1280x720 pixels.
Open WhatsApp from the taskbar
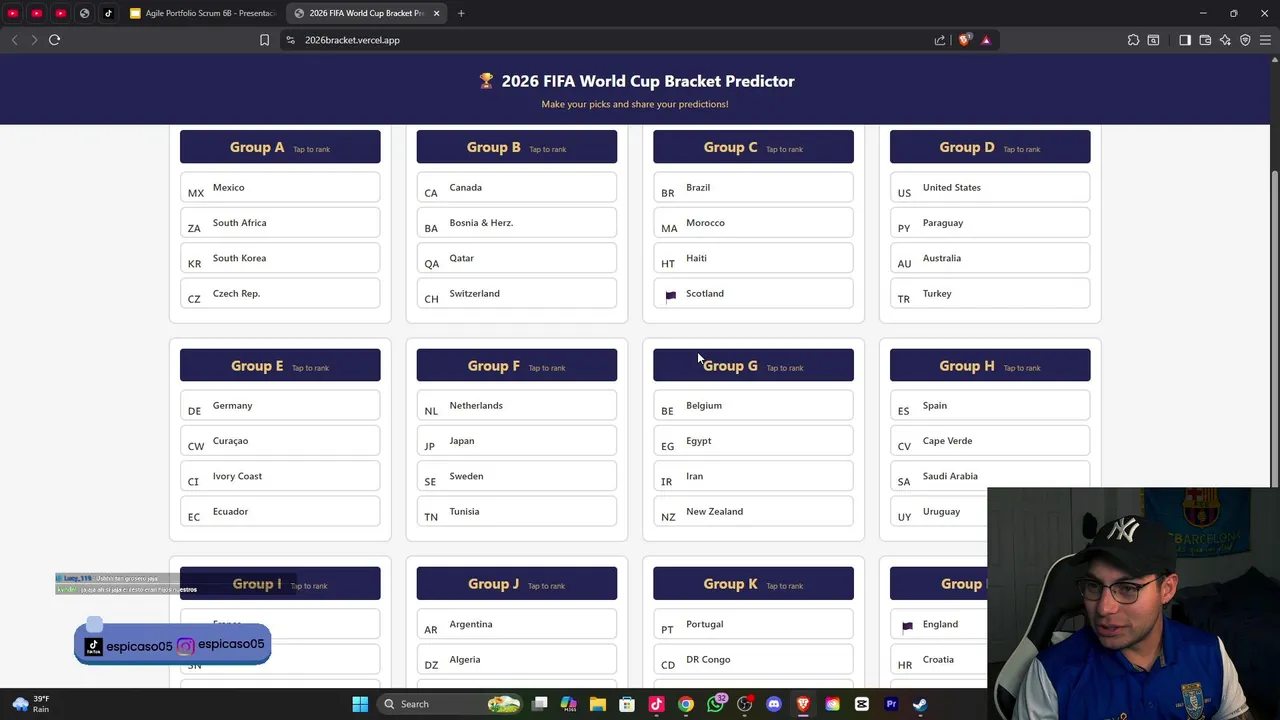point(715,704)
